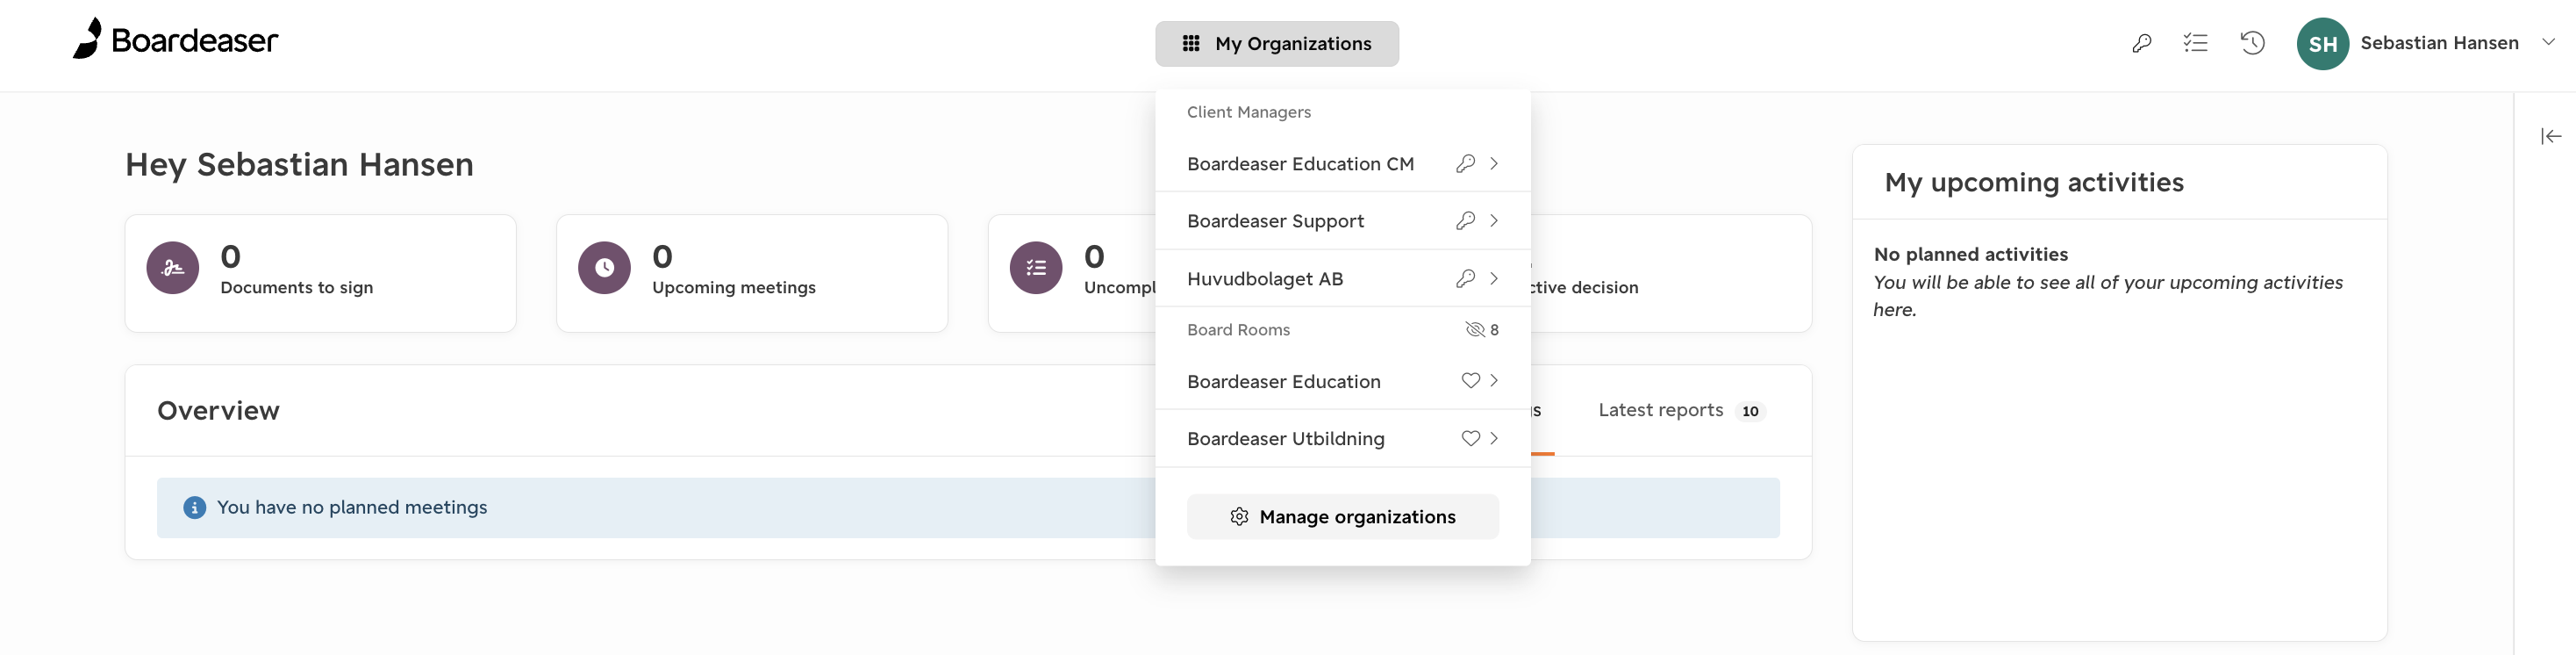
Task: Favorite Boardeaser Education with heart icon
Action: coord(1470,380)
